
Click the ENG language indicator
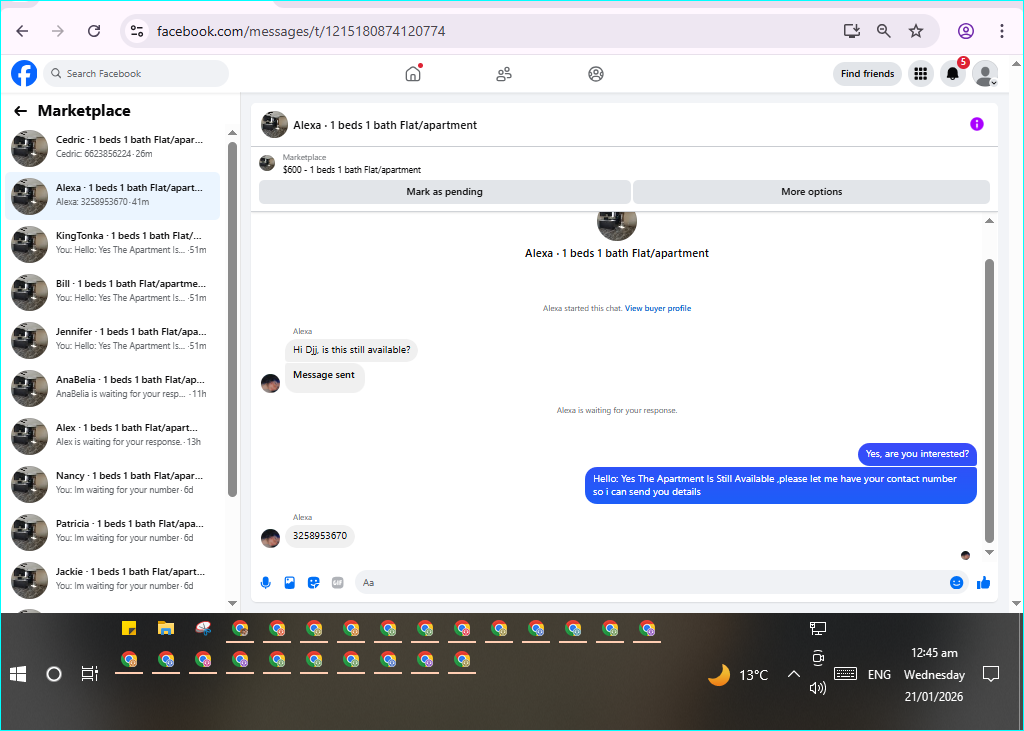879,675
